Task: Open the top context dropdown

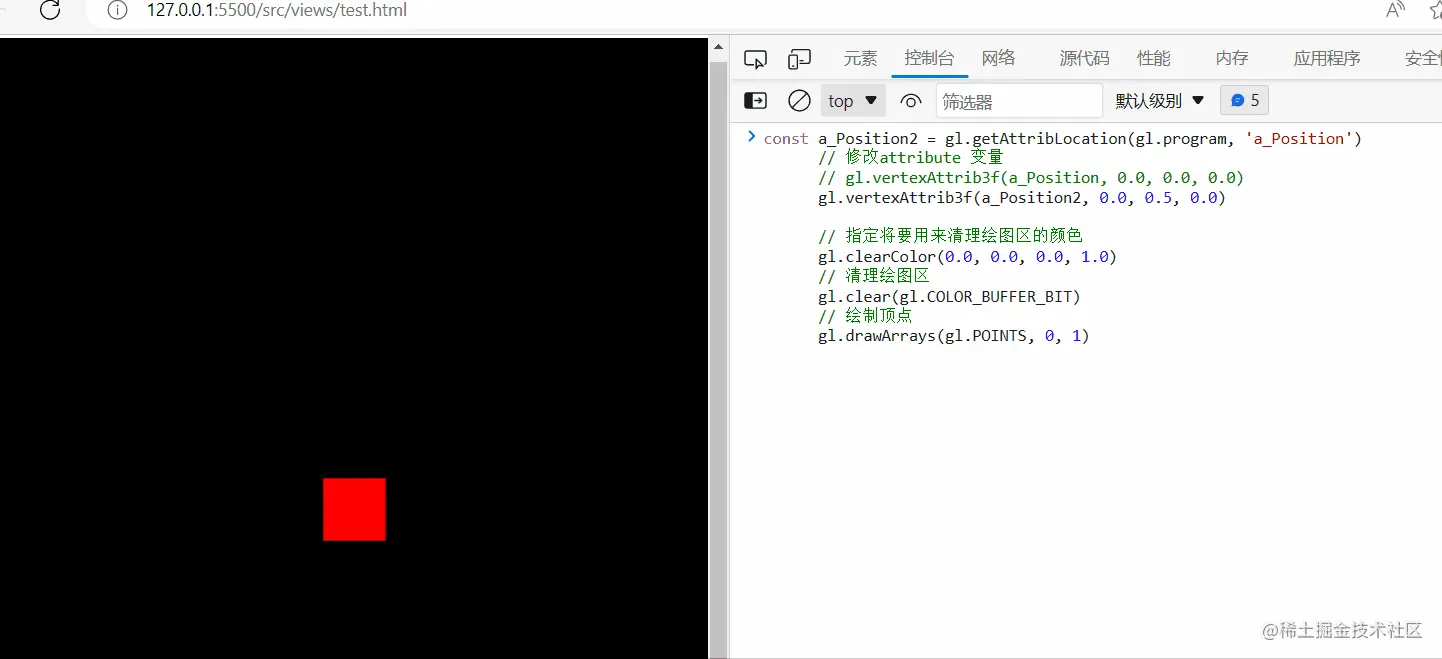Action: tap(853, 100)
